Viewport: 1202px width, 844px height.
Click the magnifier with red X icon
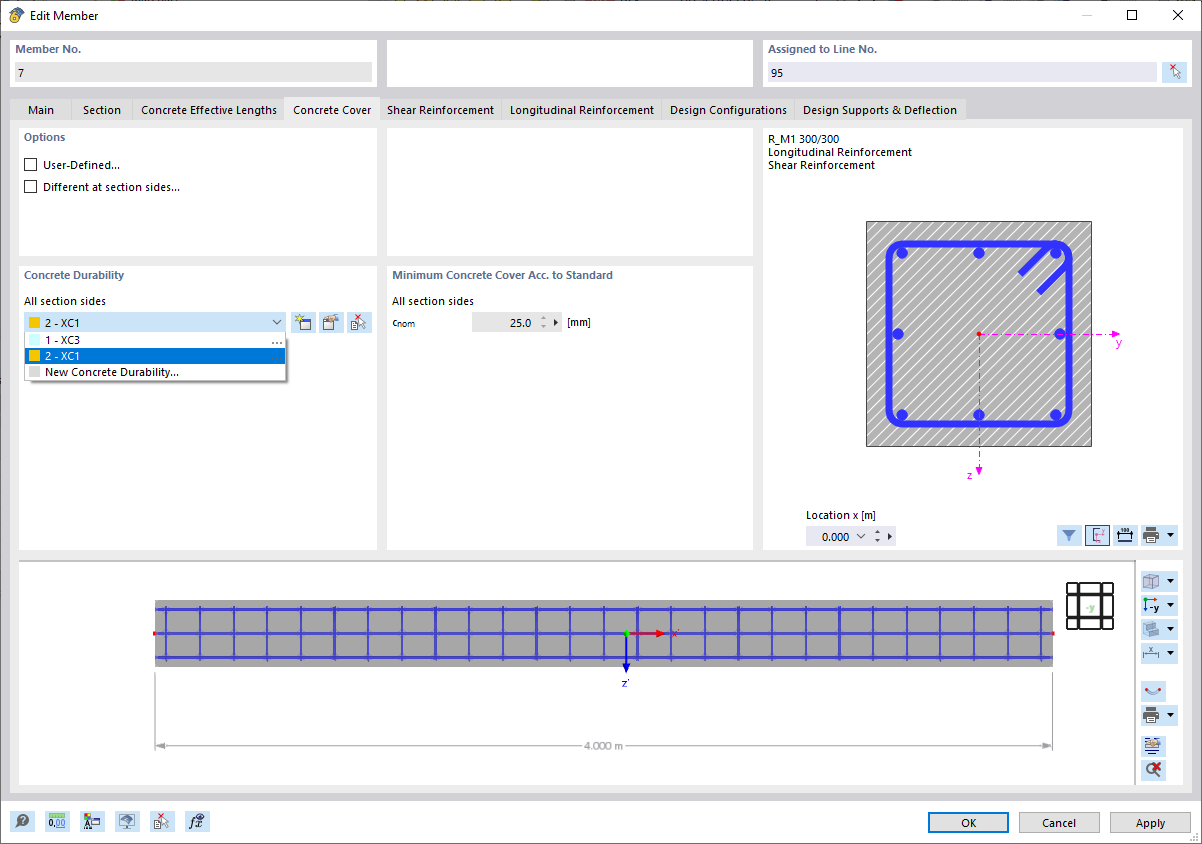1153,770
